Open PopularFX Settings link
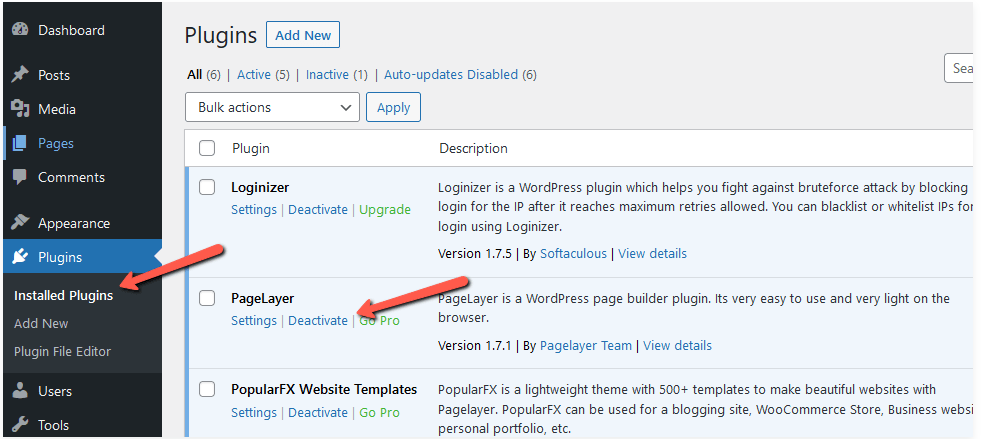The image size is (989, 439). click(x=254, y=413)
